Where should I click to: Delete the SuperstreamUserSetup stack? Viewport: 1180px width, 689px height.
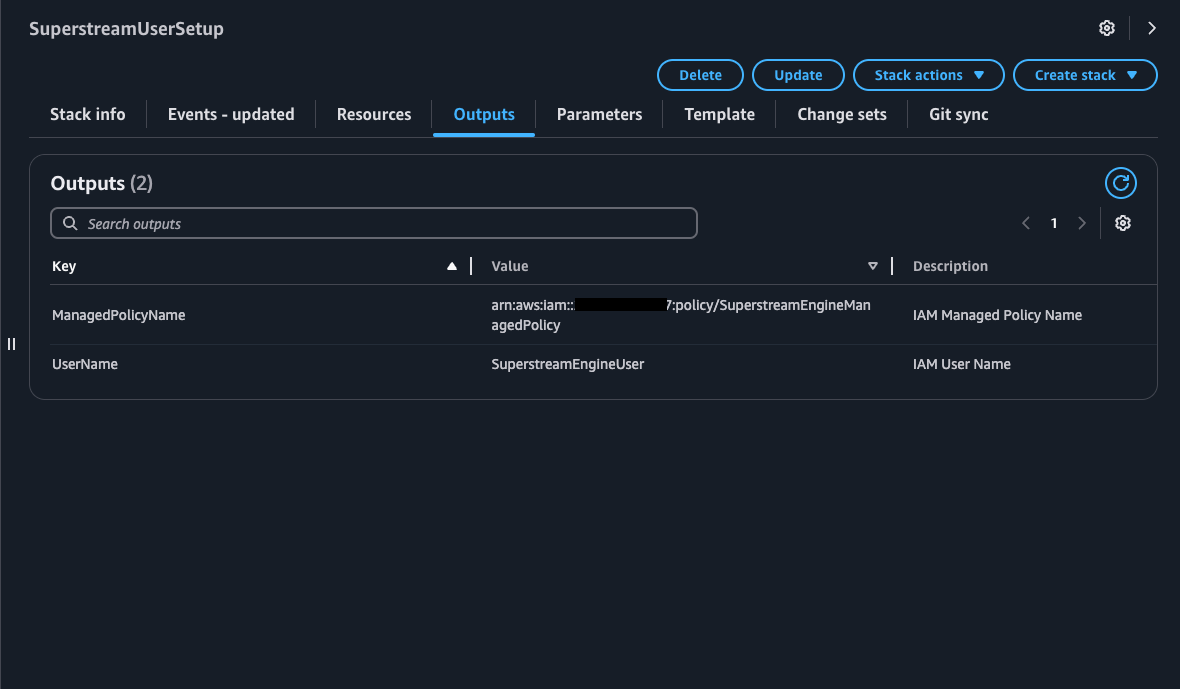700,75
